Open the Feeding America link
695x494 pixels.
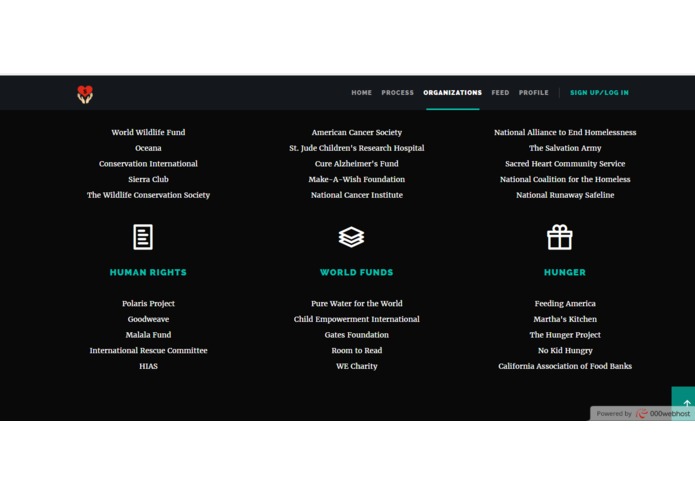click(565, 303)
